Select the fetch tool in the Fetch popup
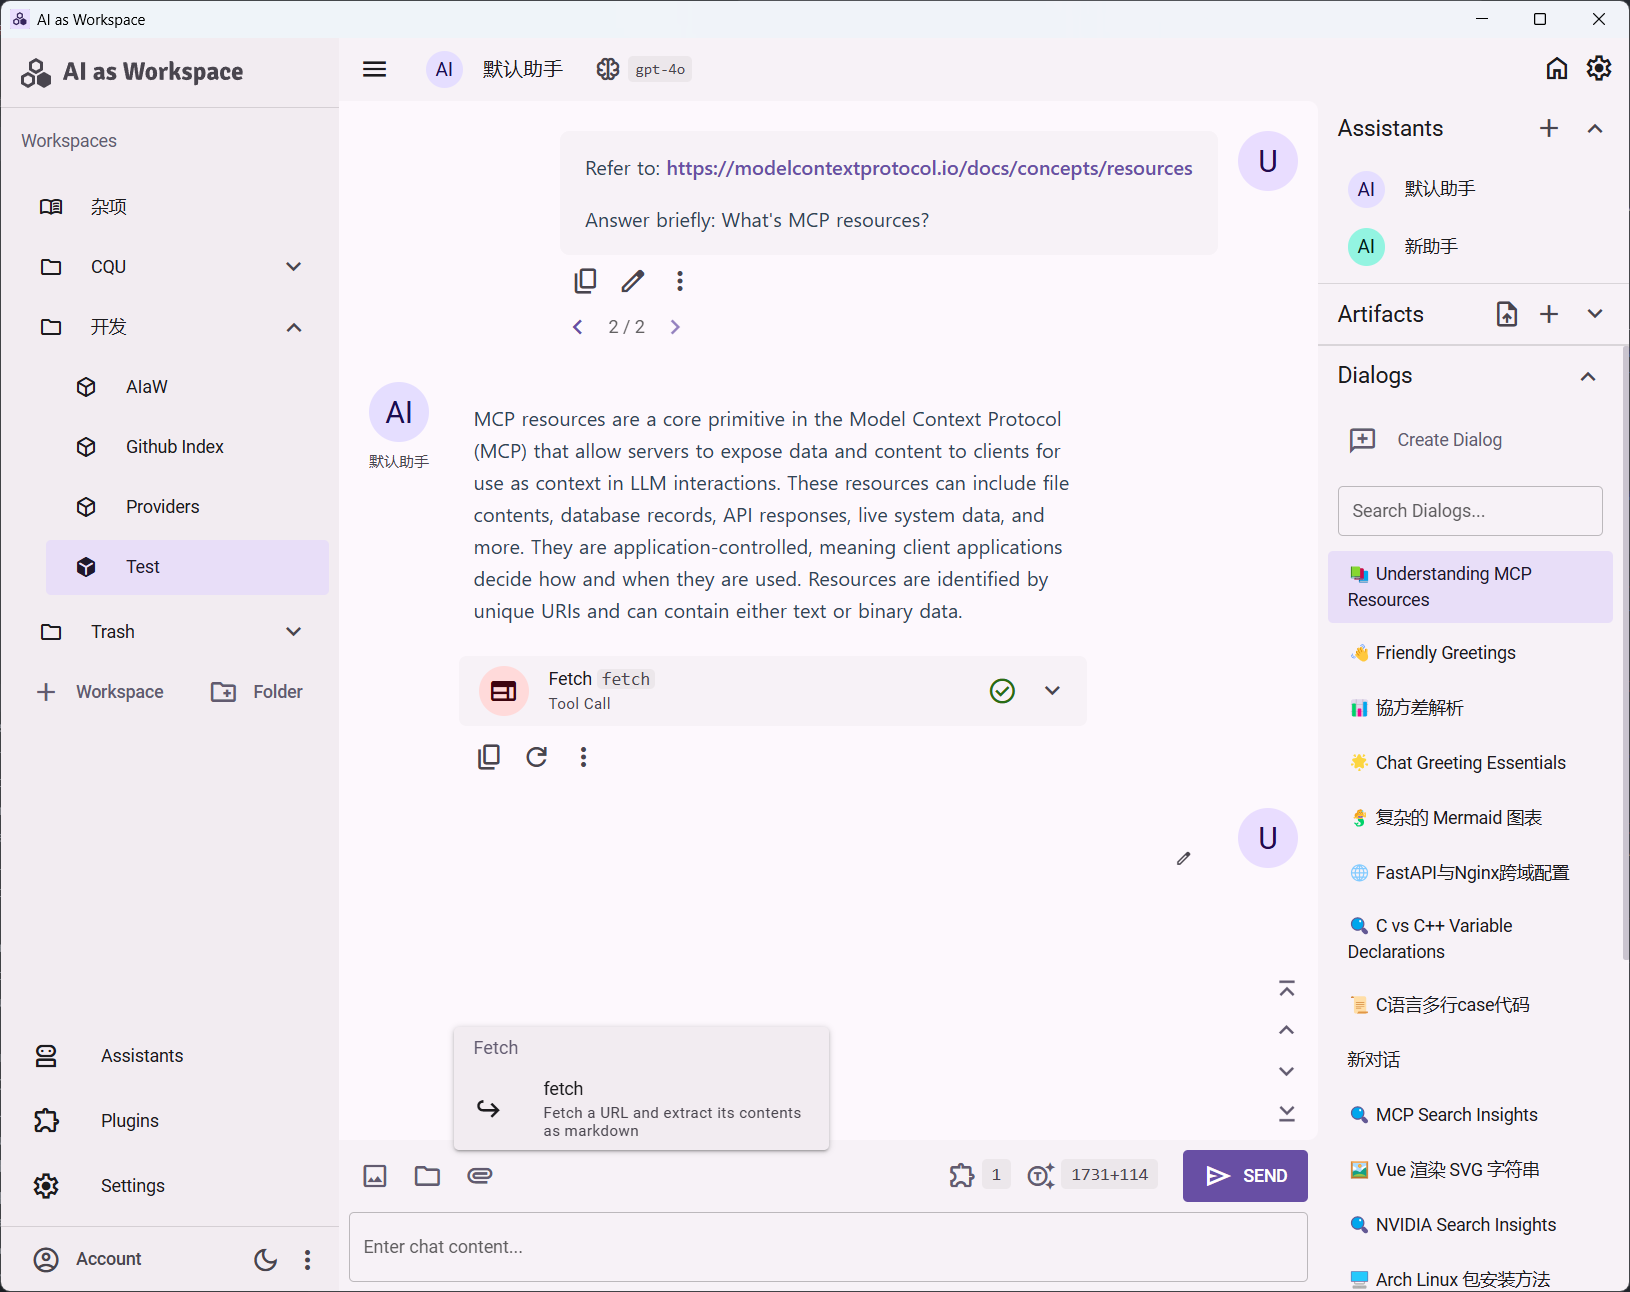This screenshot has height=1292, width=1630. [641, 1108]
